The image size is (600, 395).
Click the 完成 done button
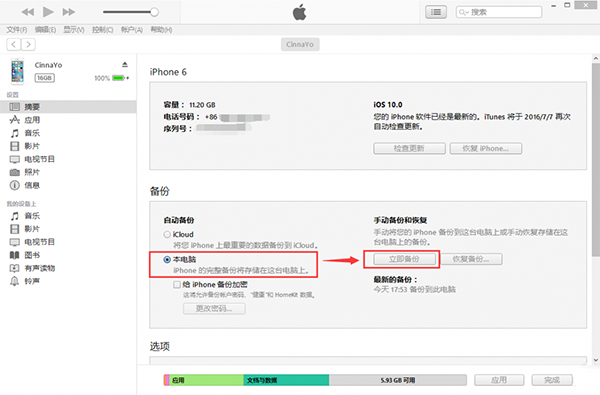552,380
